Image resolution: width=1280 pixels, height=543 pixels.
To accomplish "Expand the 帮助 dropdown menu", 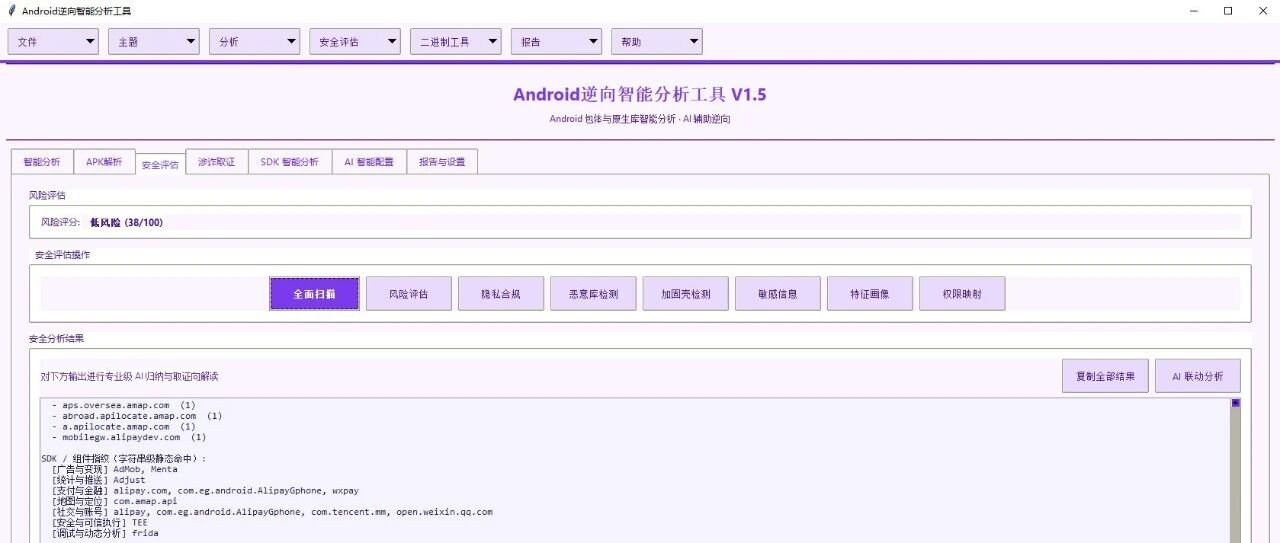I will coord(657,42).
